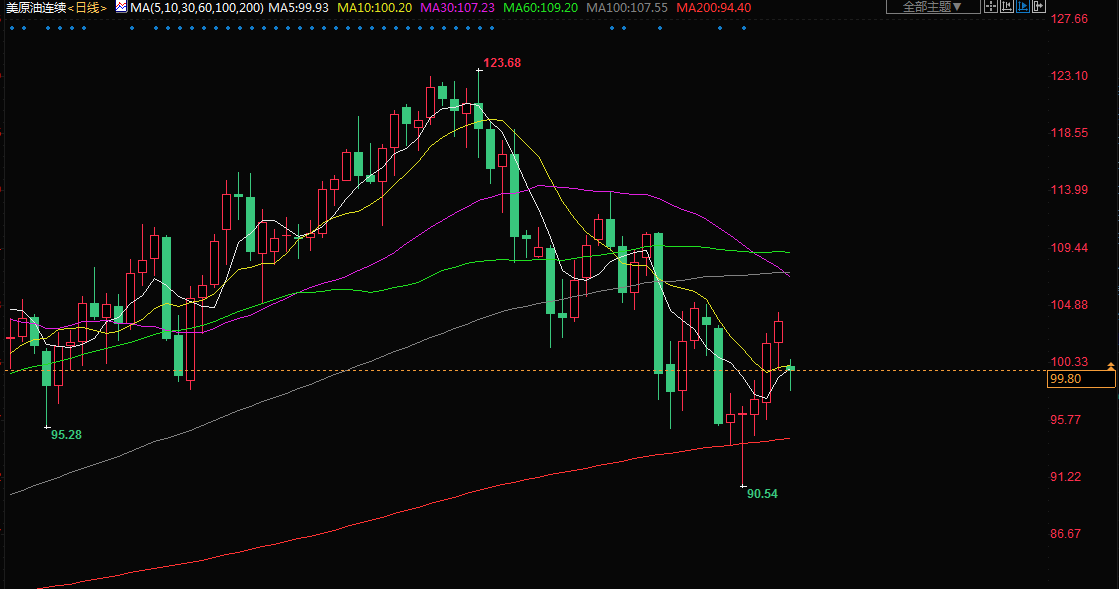Click the MA(5,10,30,60,100,200) indicator parameters
The height and width of the screenshot is (589, 1119).
[x=197, y=8]
